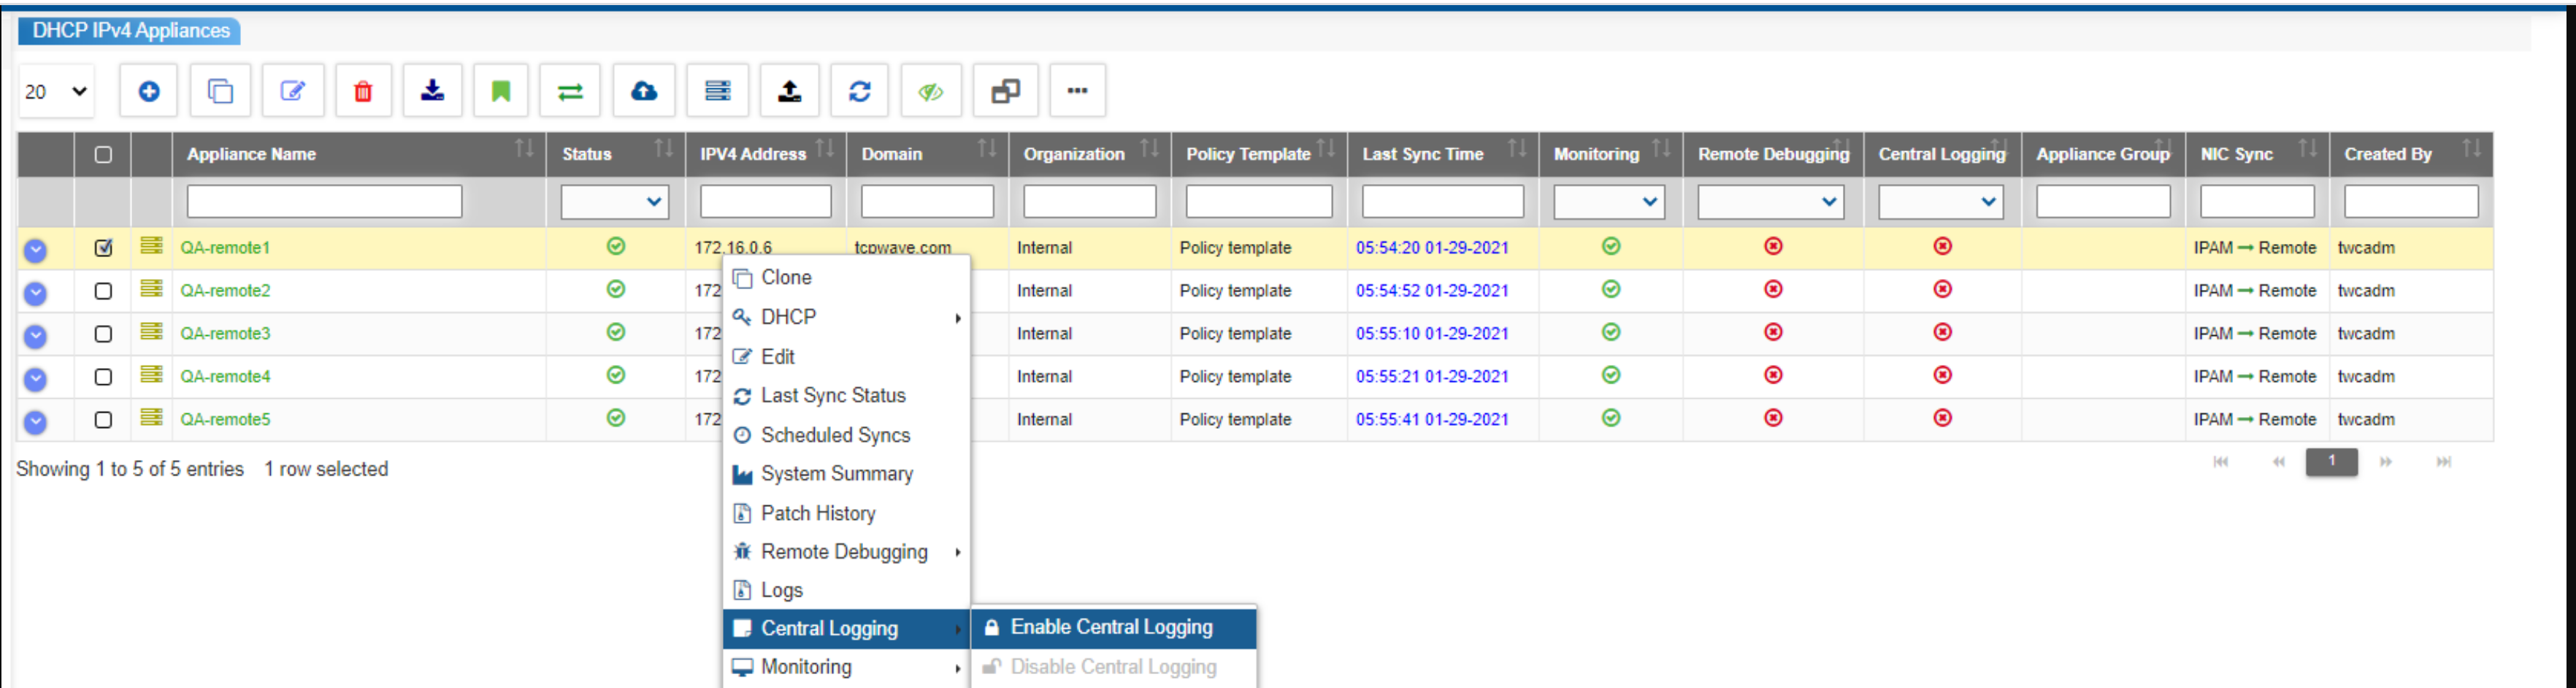Toggle the select-all header checkbox
2576x688 pixels.
(x=103, y=155)
